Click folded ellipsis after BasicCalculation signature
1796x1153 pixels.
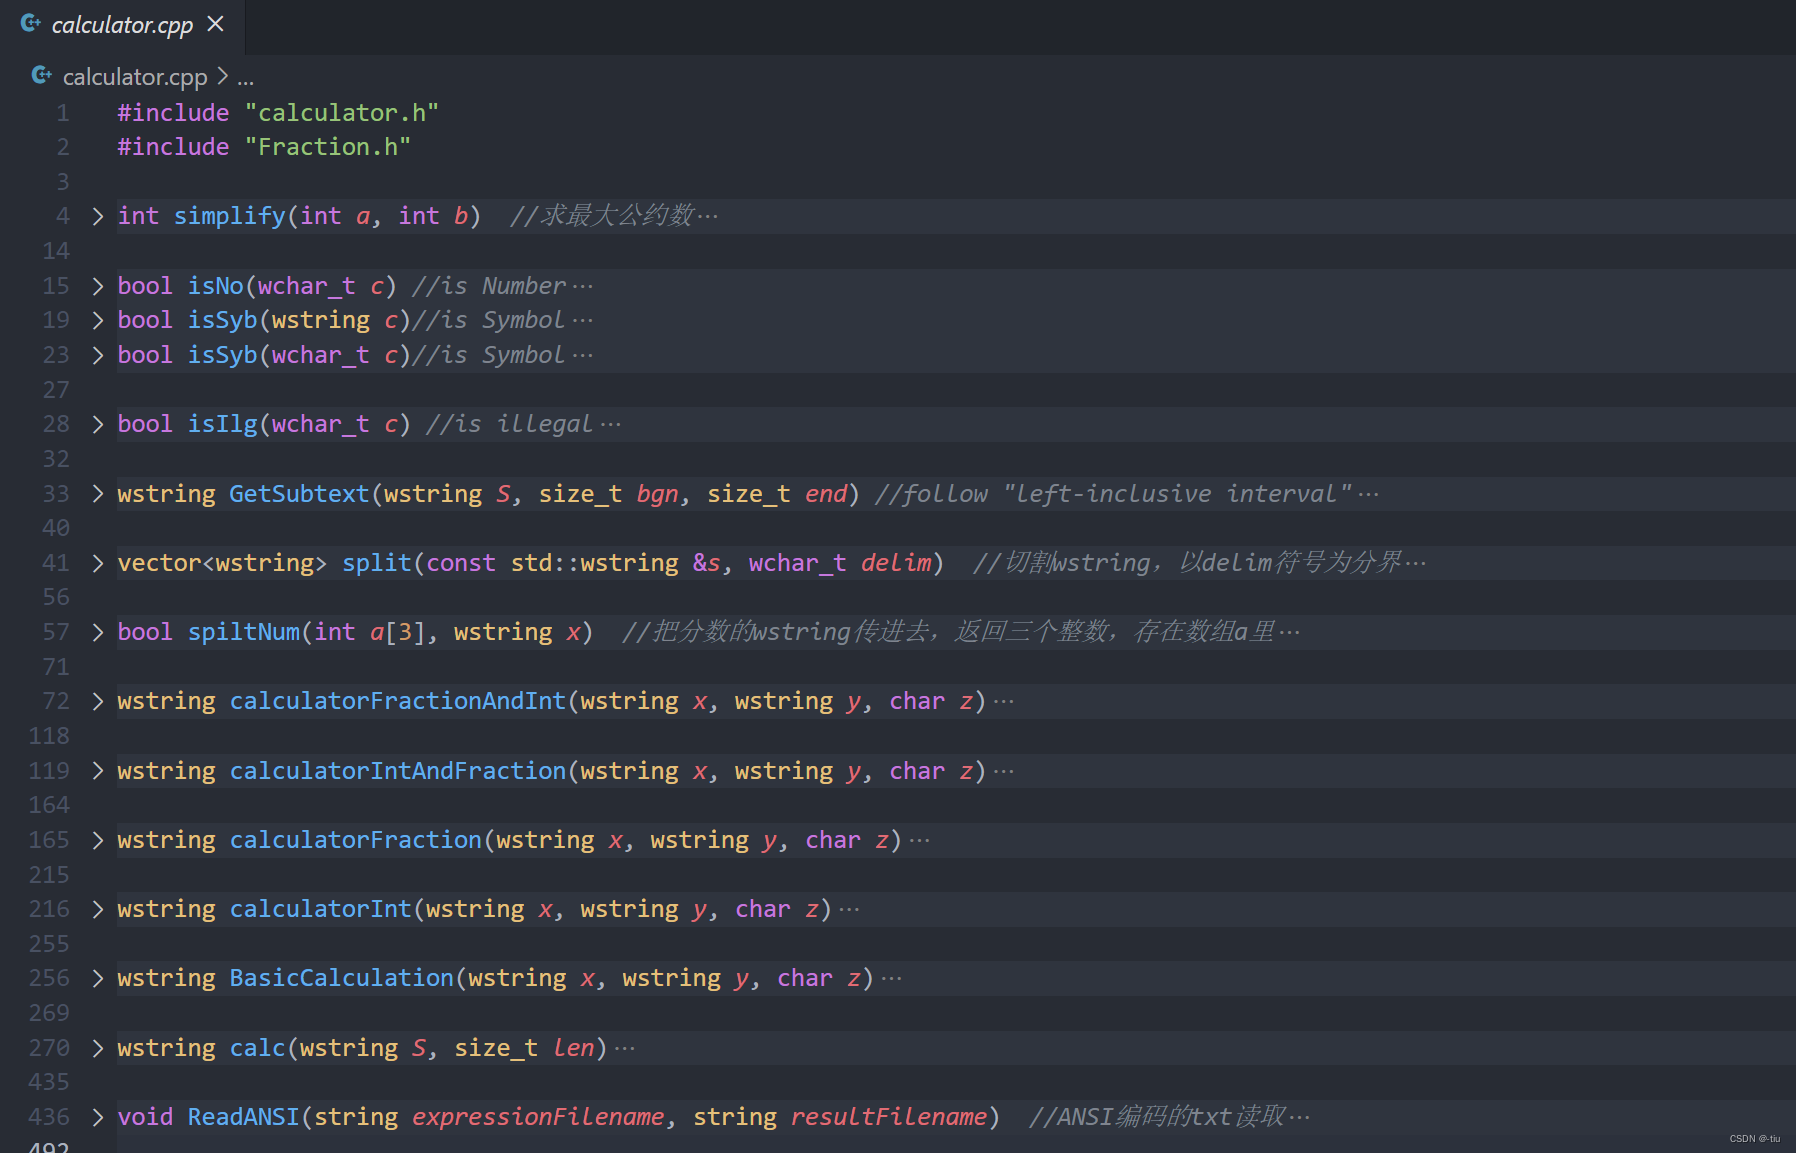click(892, 978)
